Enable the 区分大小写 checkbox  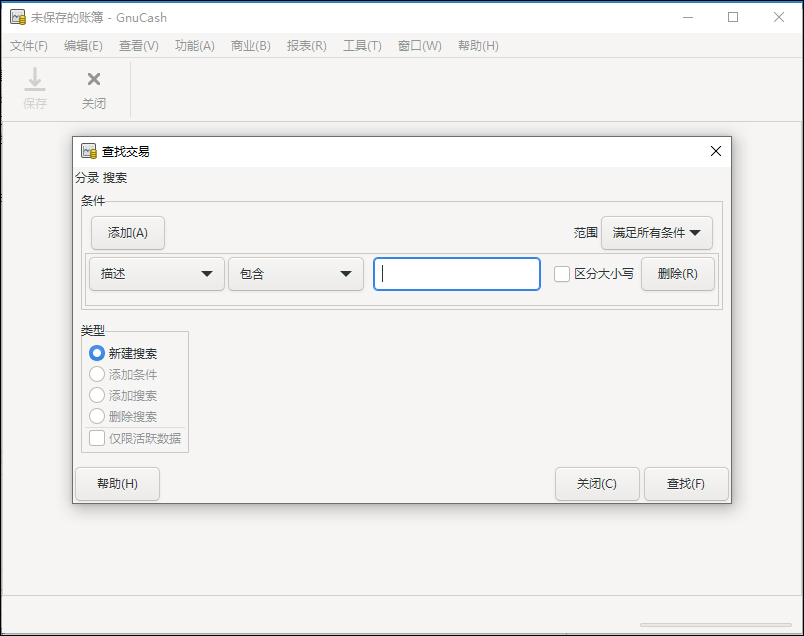pyautogui.click(x=562, y=273)
